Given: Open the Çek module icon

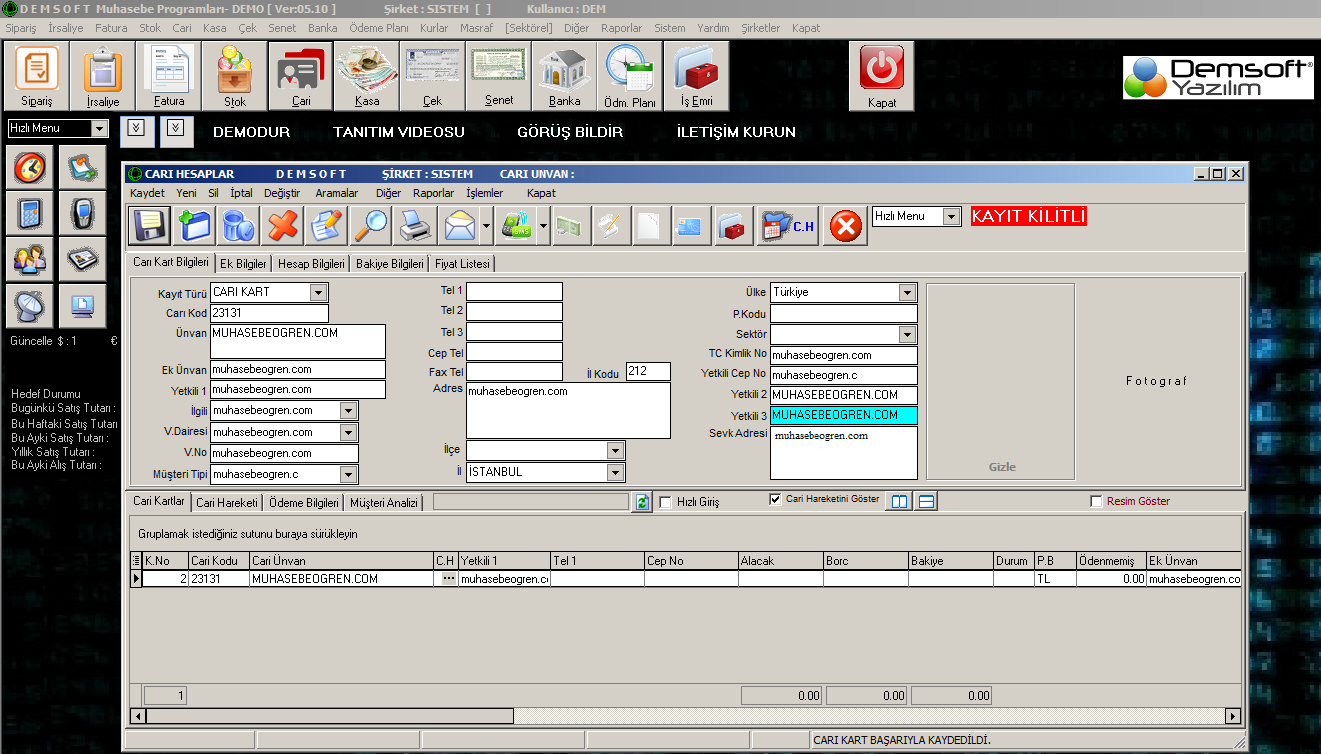Looking at the screenshot, I should pos(433,76).
